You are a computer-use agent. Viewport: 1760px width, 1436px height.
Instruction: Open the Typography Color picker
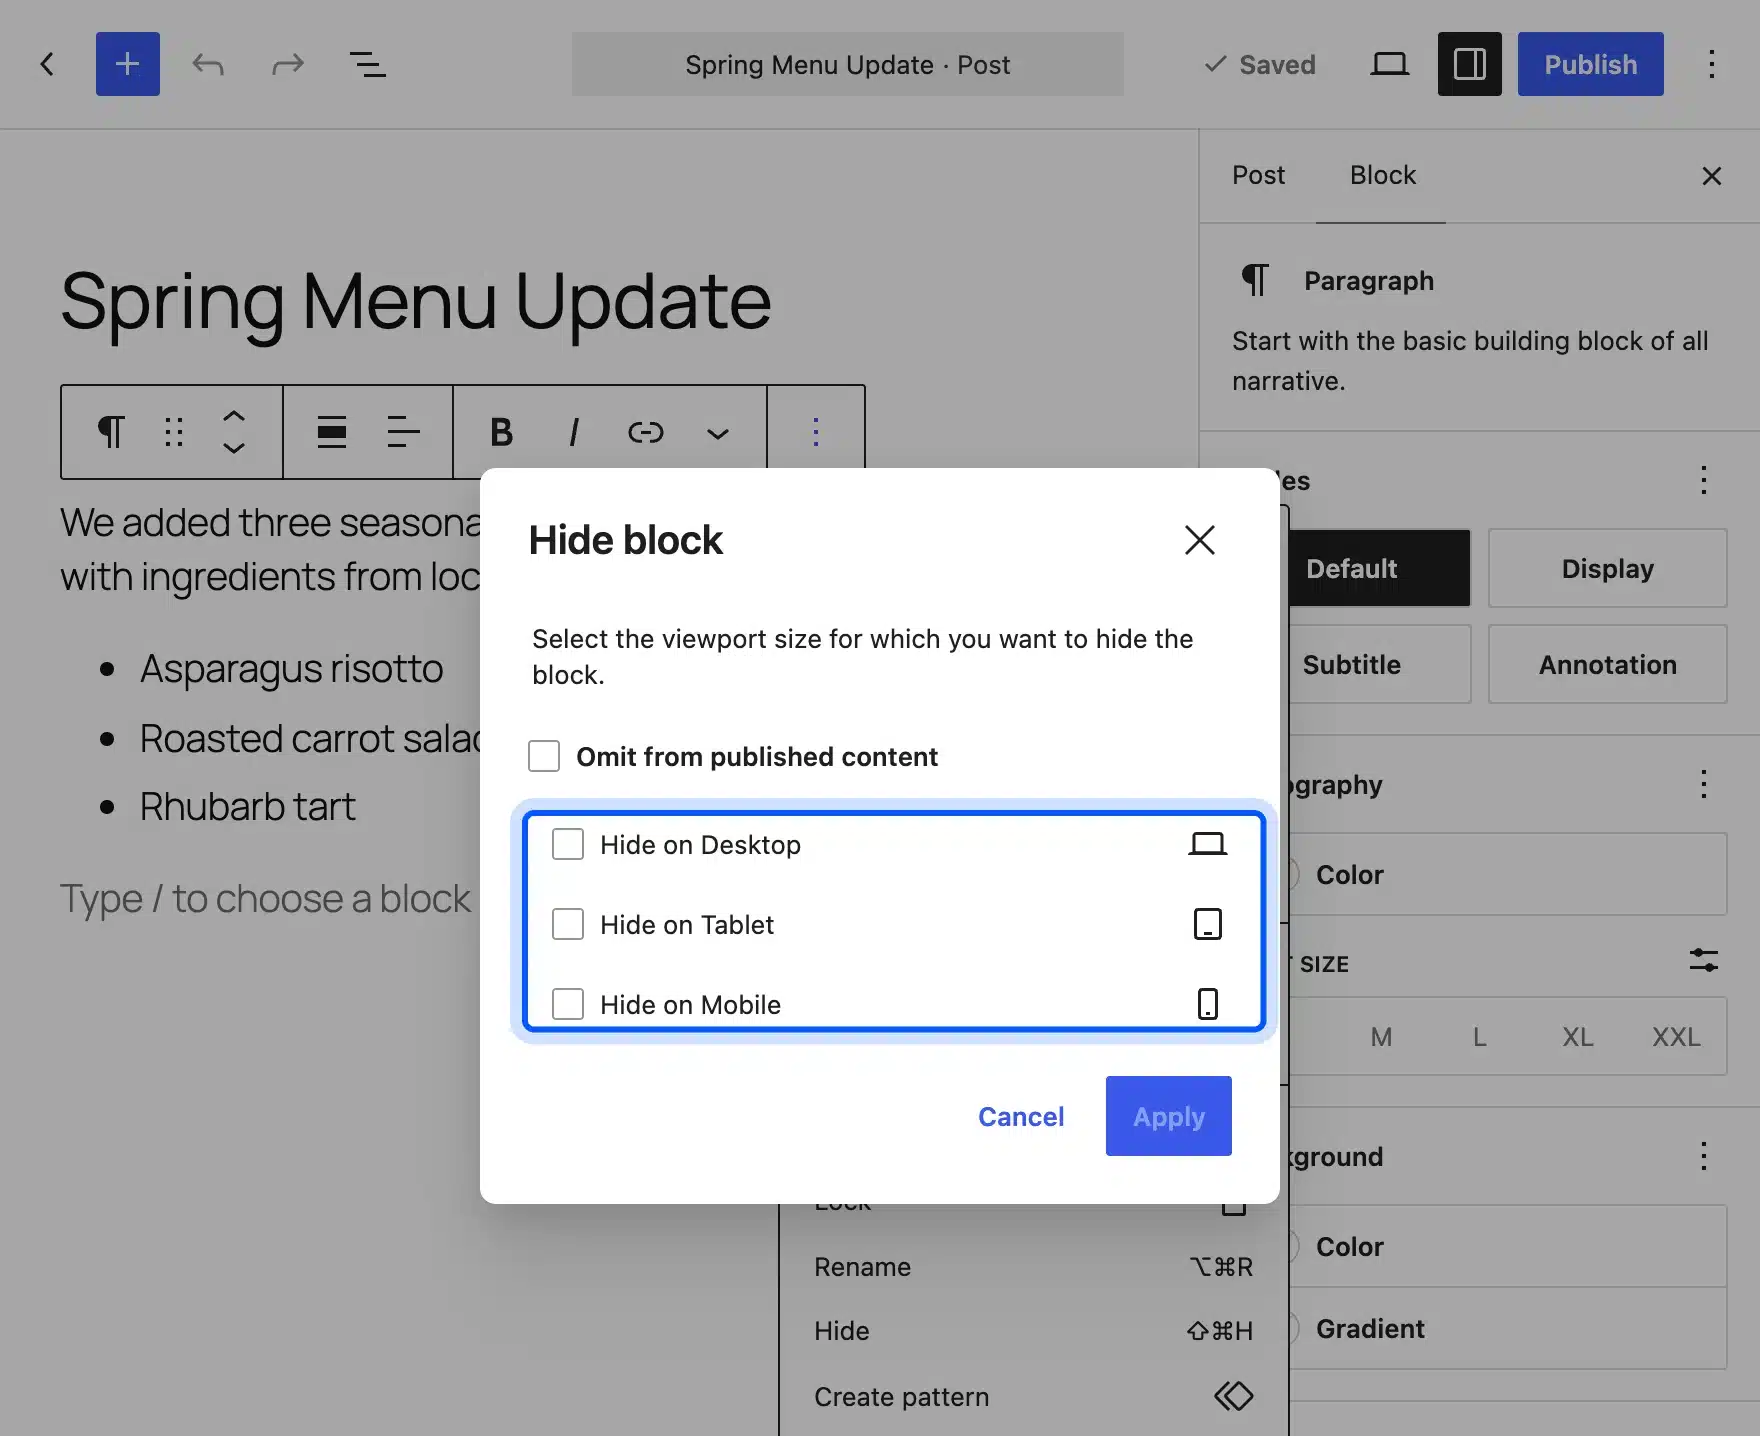click(1507, 874)
